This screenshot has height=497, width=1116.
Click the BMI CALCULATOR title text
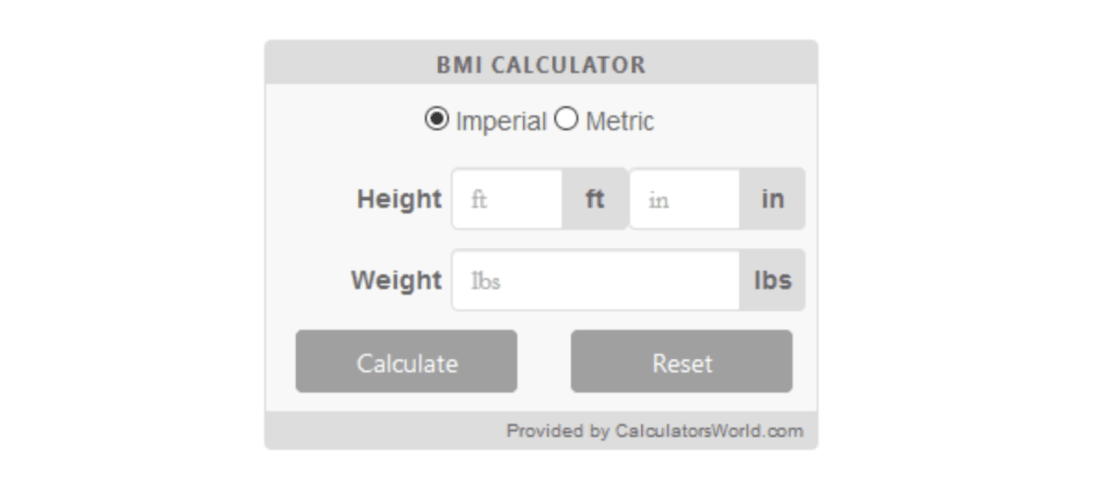click(541, 65)
